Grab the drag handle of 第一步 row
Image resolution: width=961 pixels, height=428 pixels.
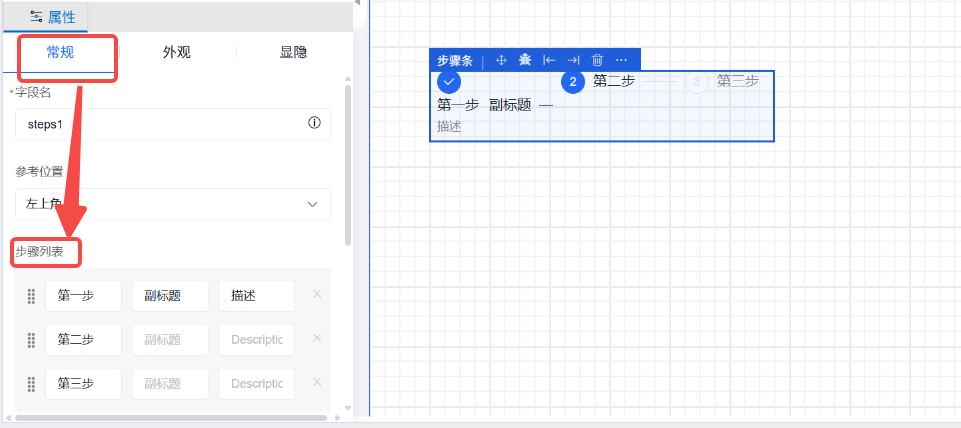point(31,296)
